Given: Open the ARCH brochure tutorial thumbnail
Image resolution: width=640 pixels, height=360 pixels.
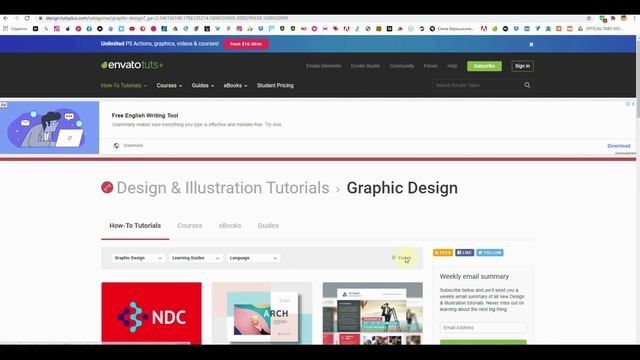Looking at the screenshot, I should pyautogui.click(x=262, y=313).
